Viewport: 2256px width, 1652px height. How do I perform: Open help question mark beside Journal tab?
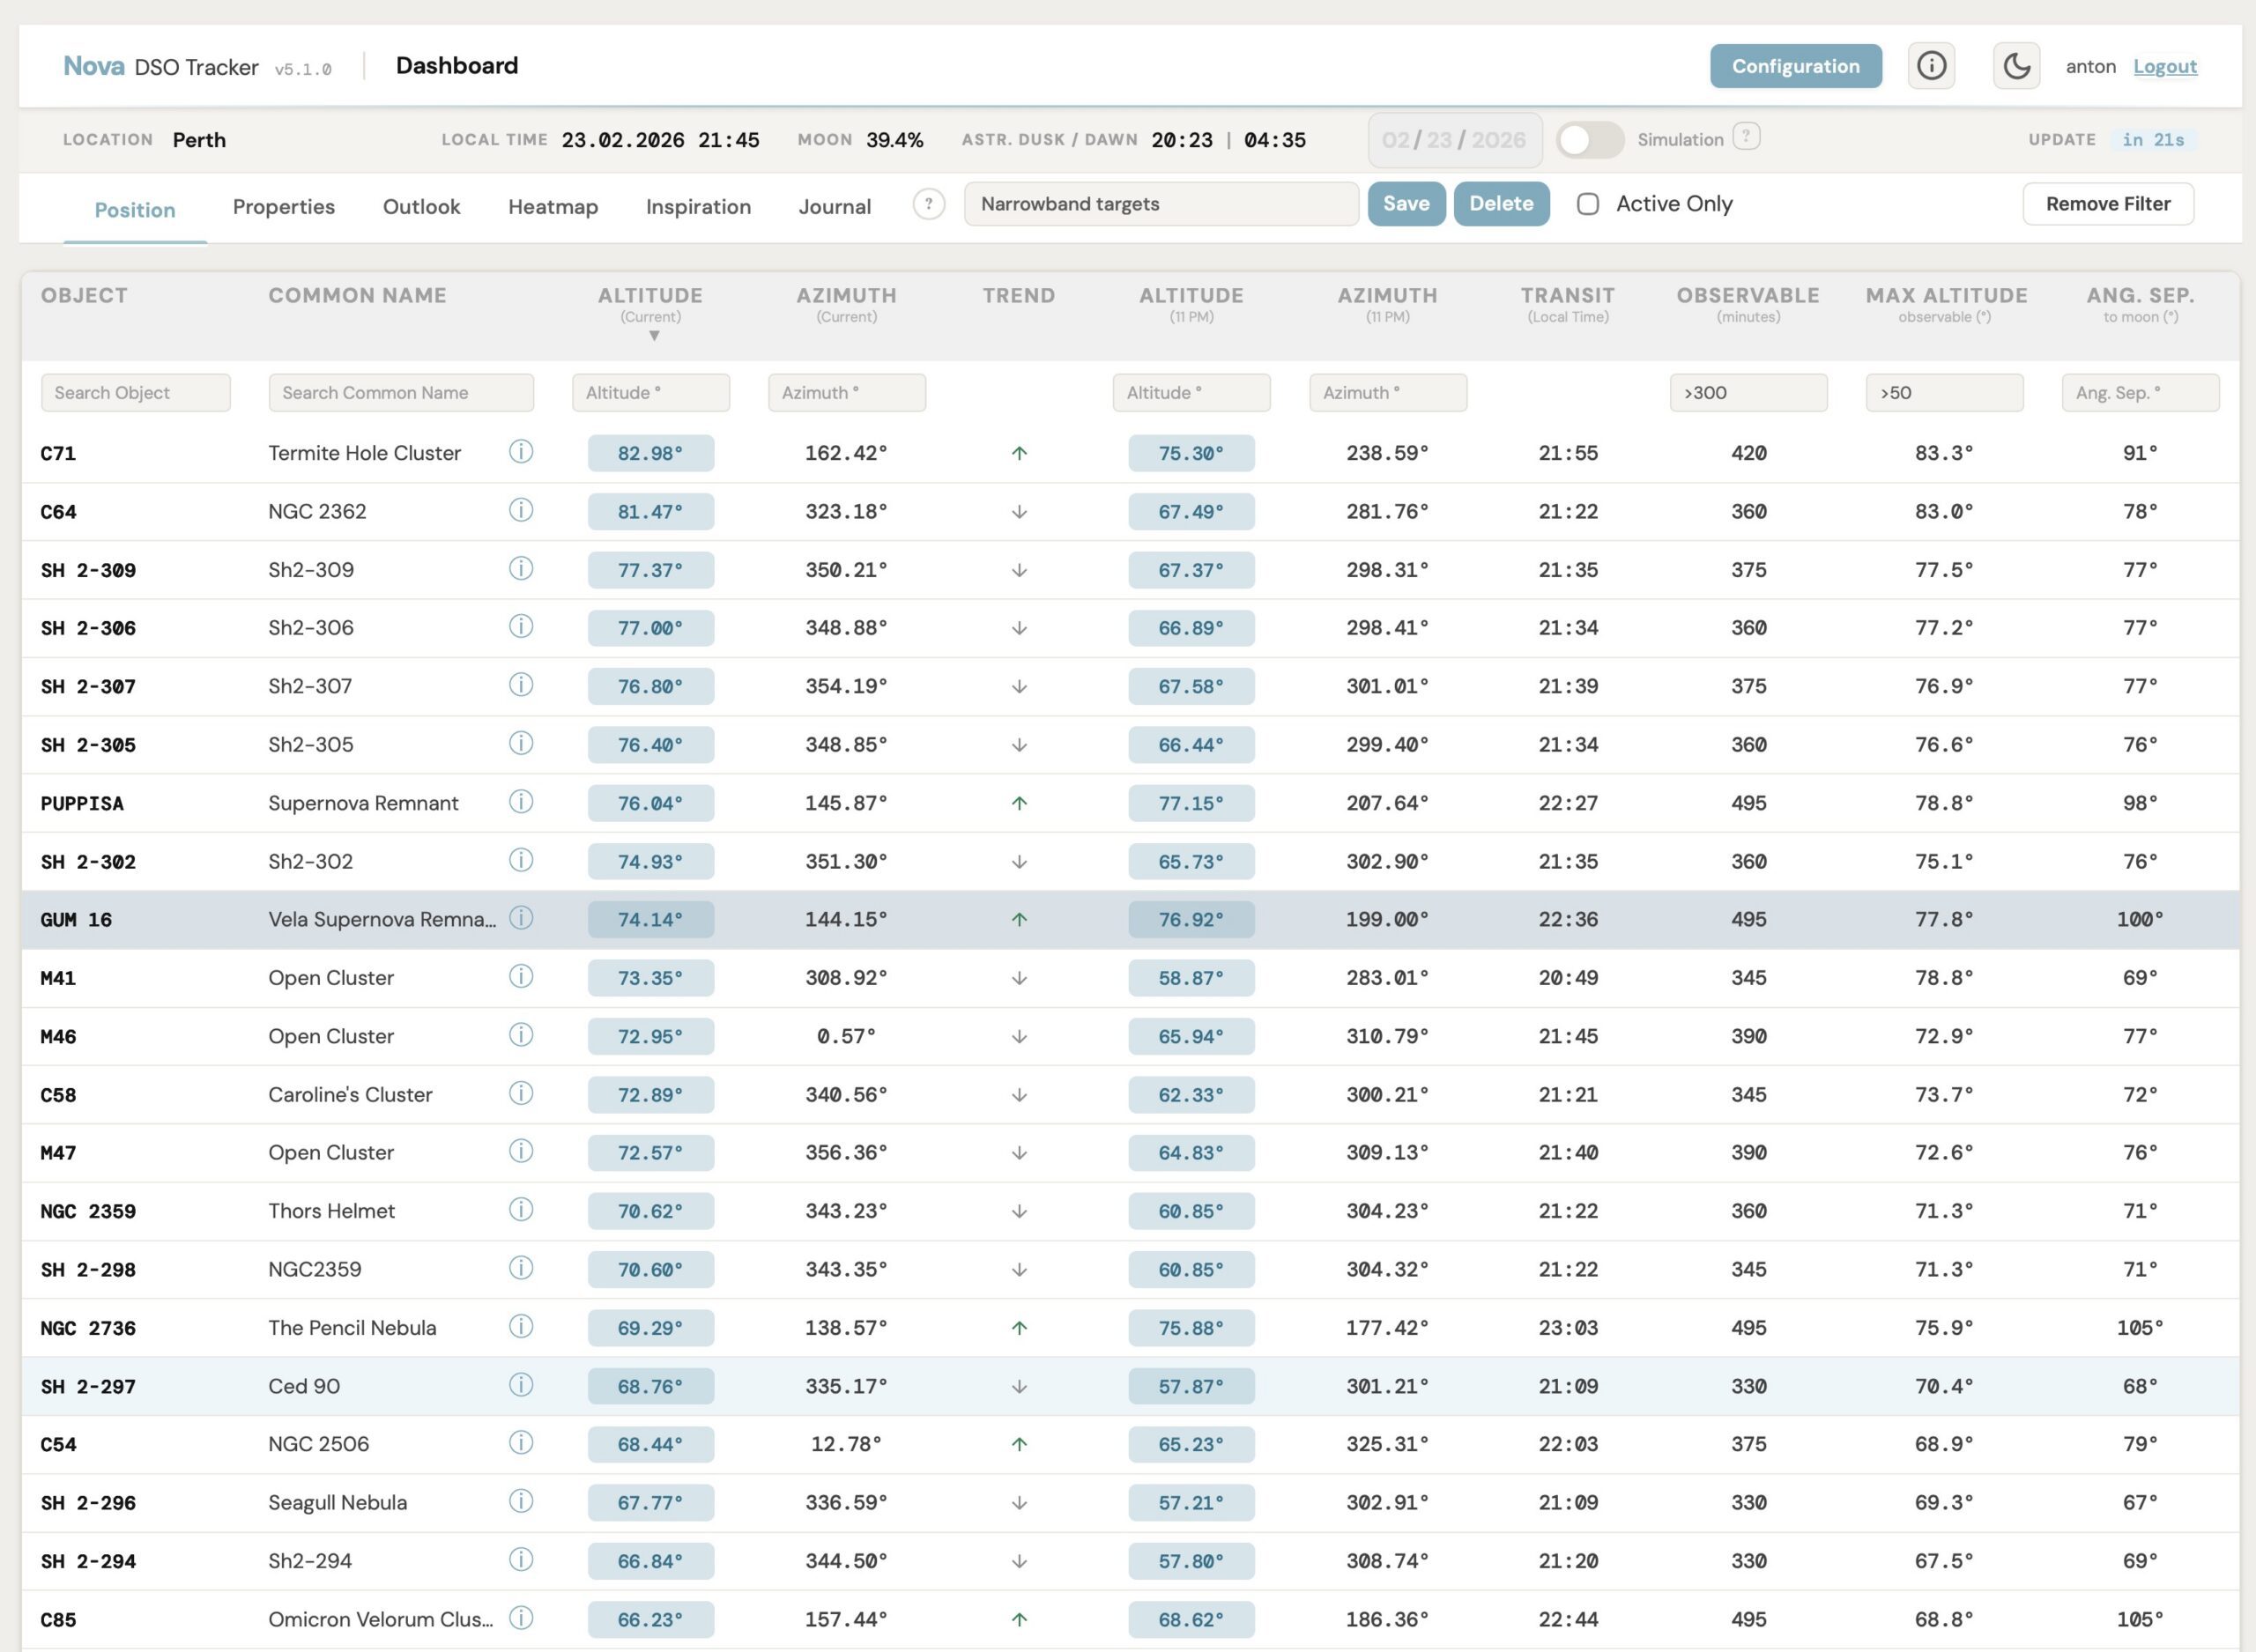(928, 204)
